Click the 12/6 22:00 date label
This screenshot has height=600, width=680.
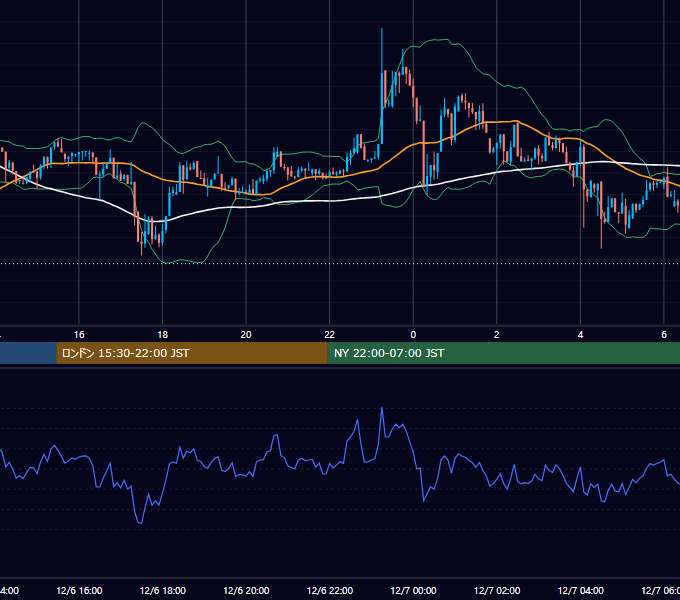click(330, 590)
